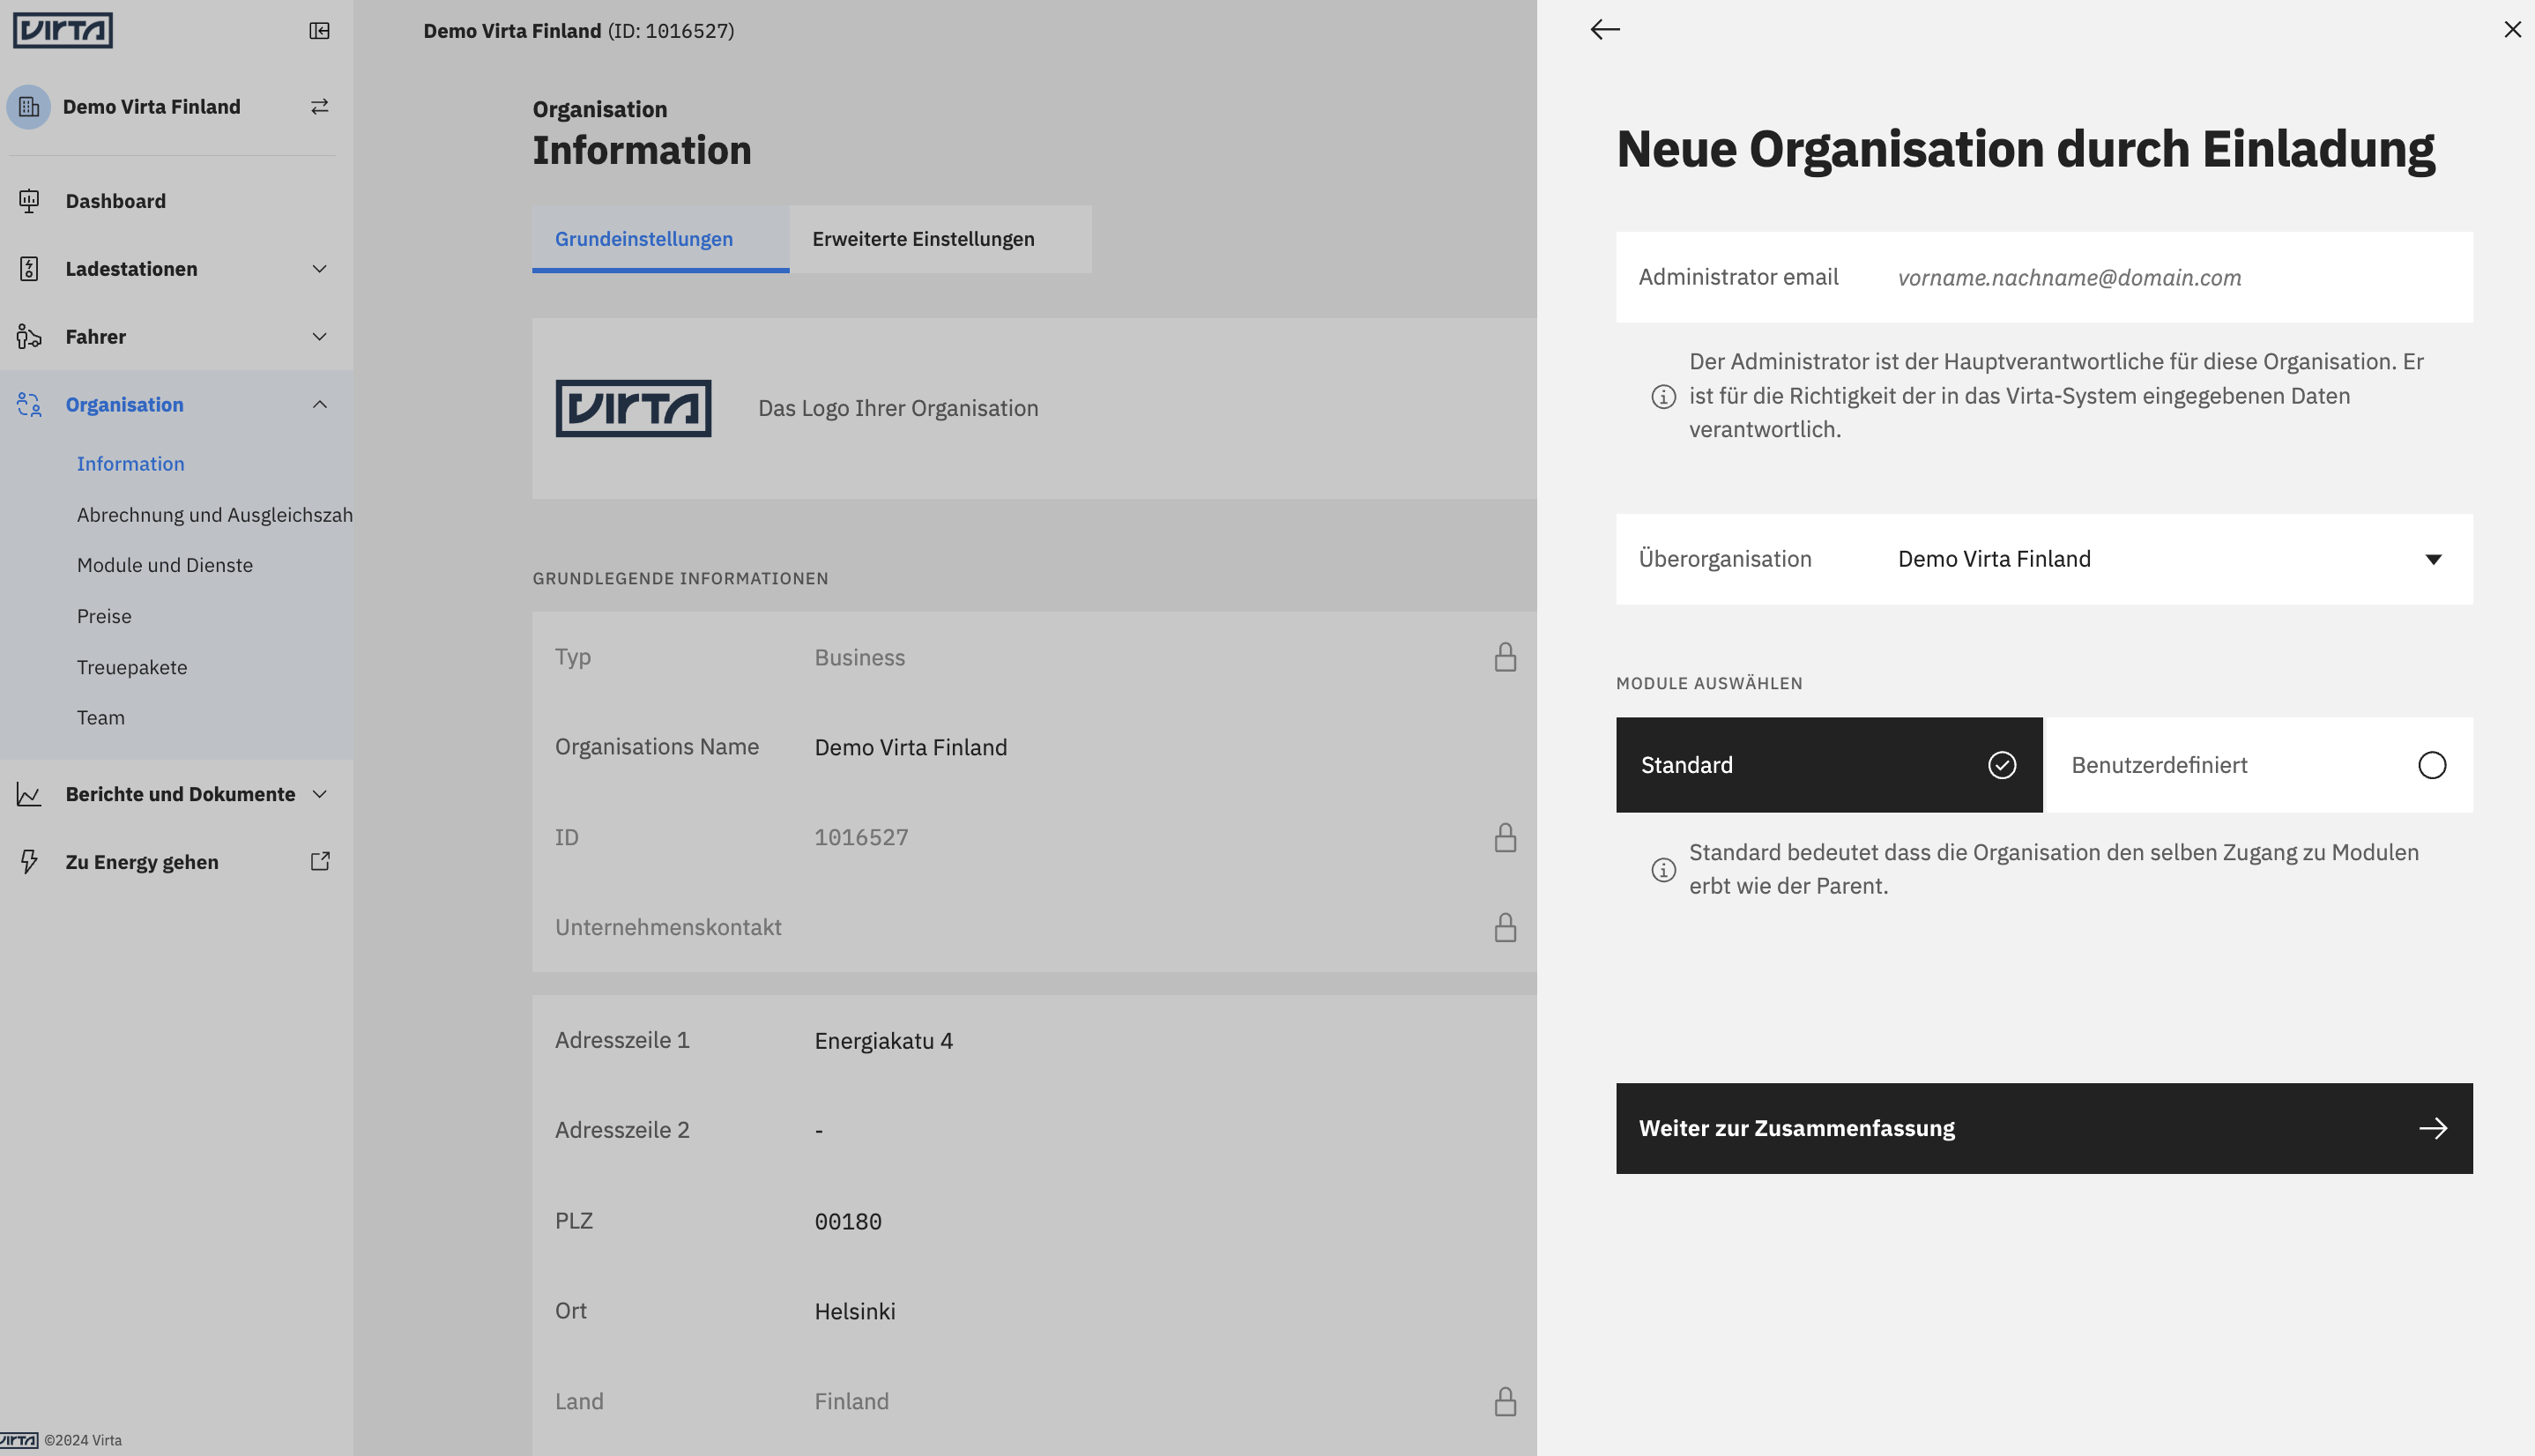Click the lock icon in the Unternehmenskontakt row
The image size is (2535, 1456).
click(x=1505, y=927)
